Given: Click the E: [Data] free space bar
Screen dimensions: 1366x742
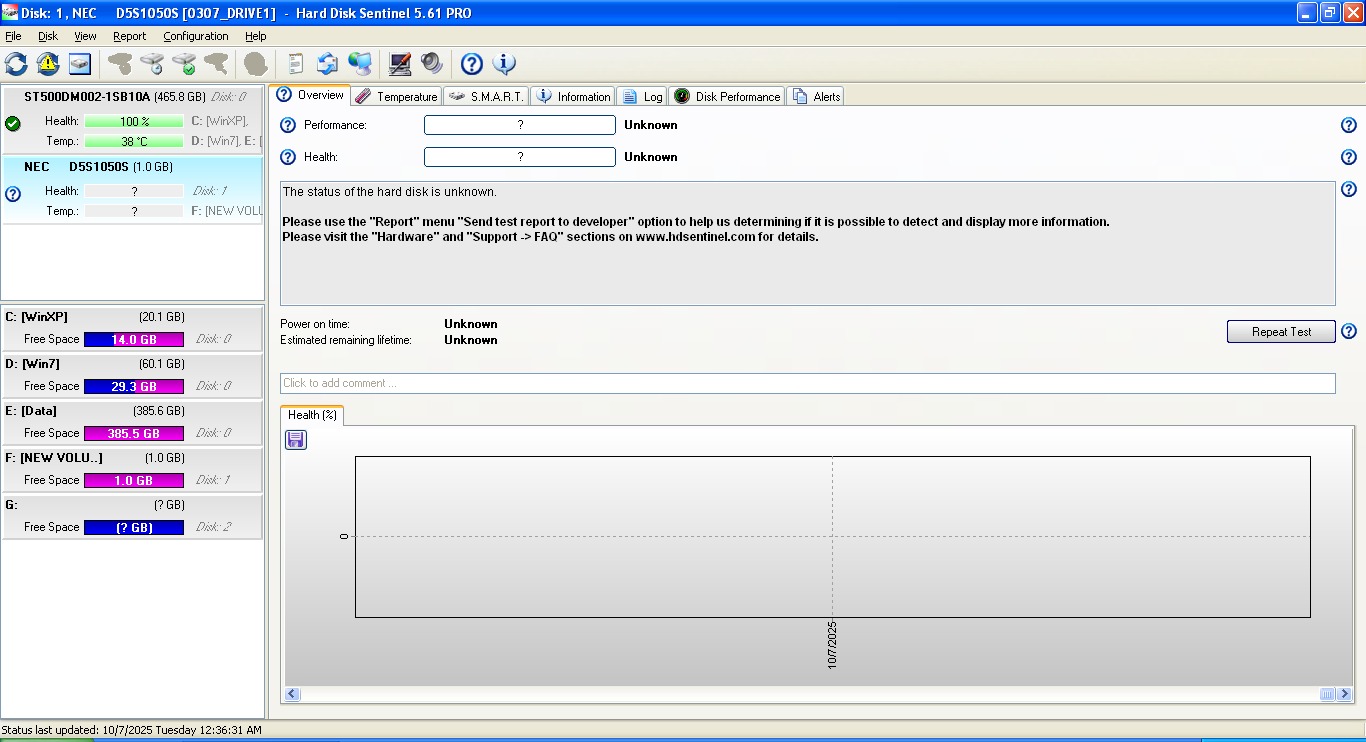Looking at the screenshot, I should tap(134, 434).
